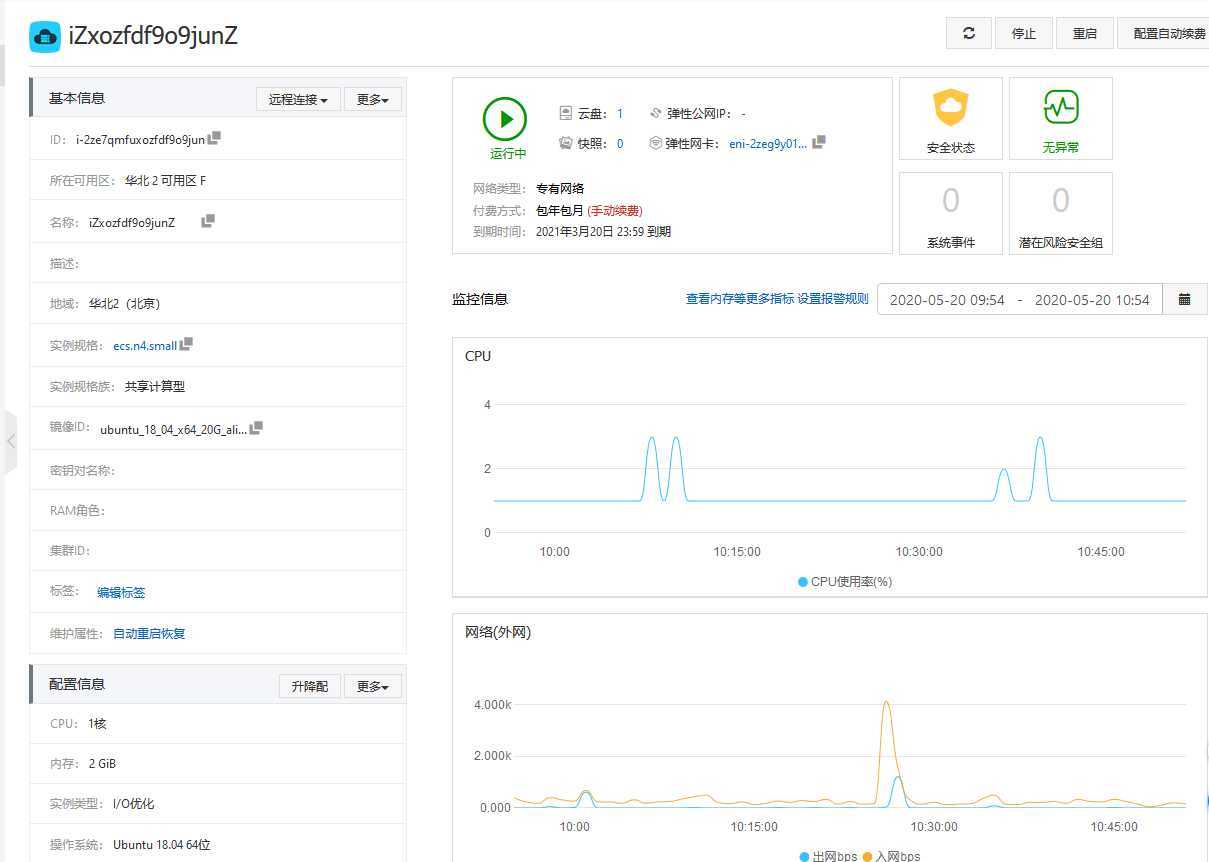
Task: Click the elastic public IP icon
Action: (x=656, y=113)
